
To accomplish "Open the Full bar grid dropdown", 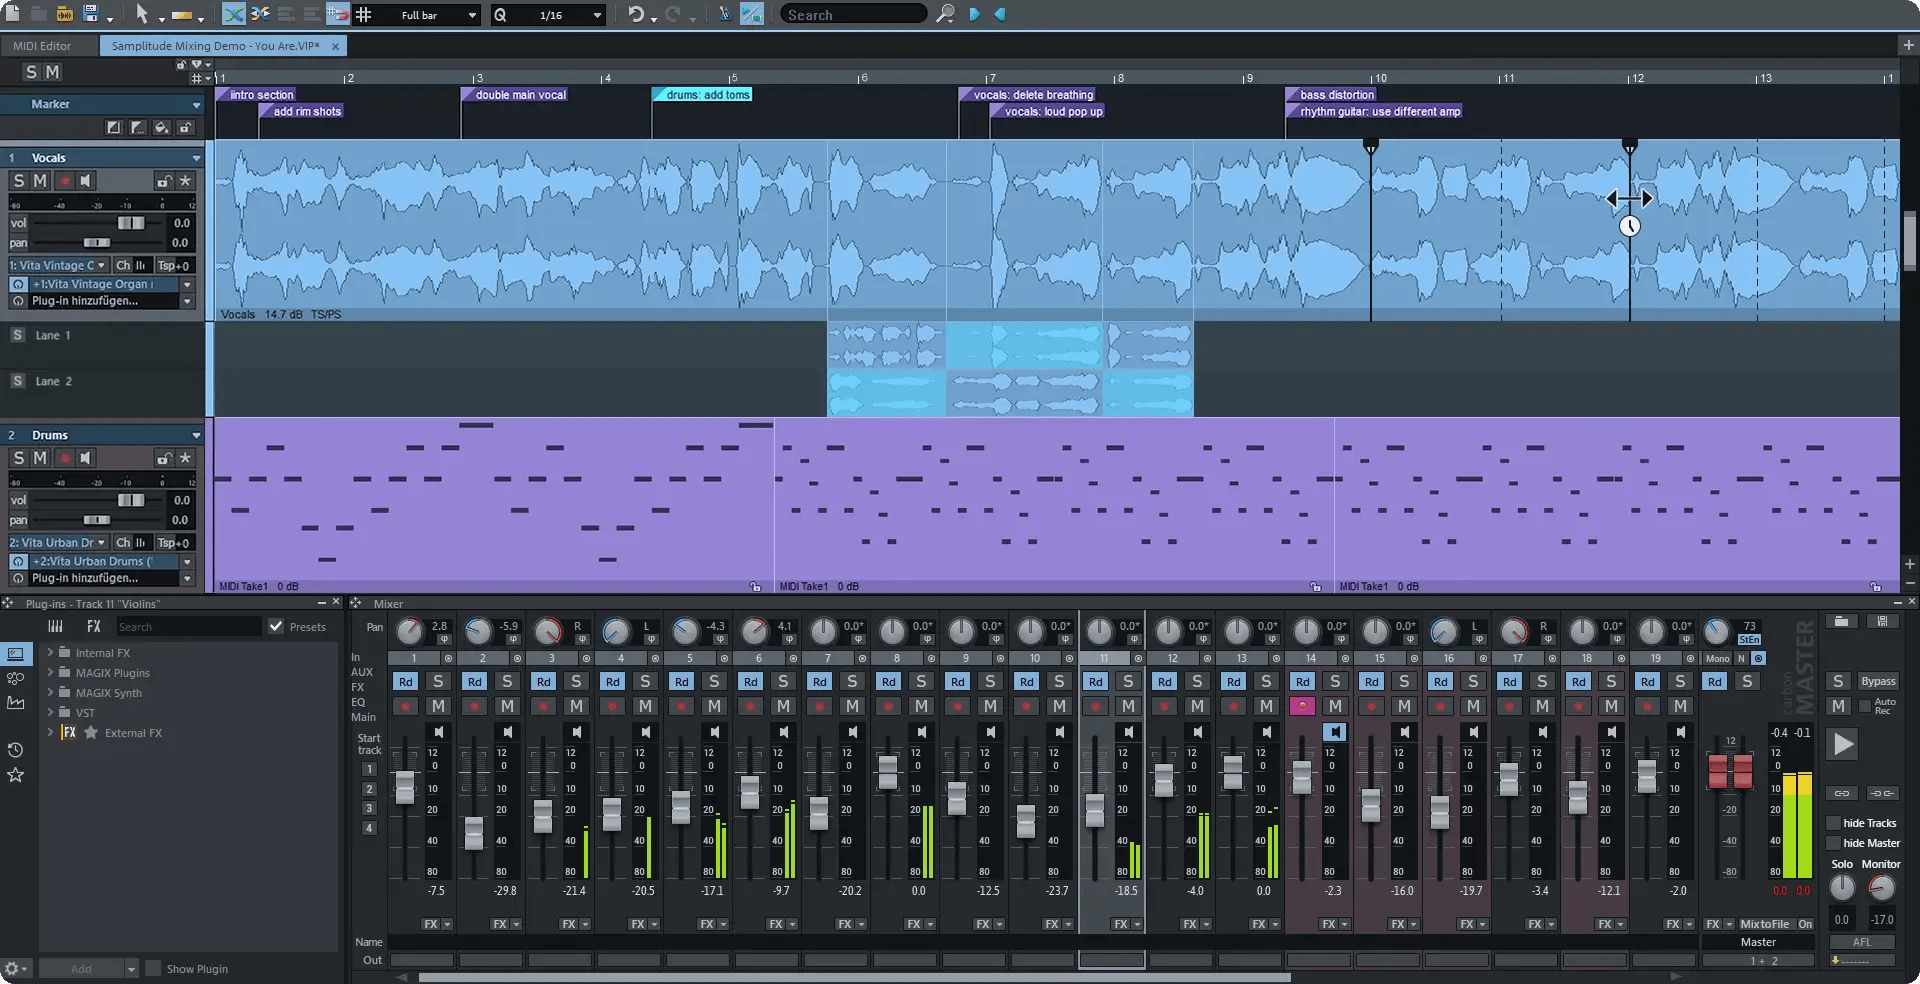I will [435, 14].
